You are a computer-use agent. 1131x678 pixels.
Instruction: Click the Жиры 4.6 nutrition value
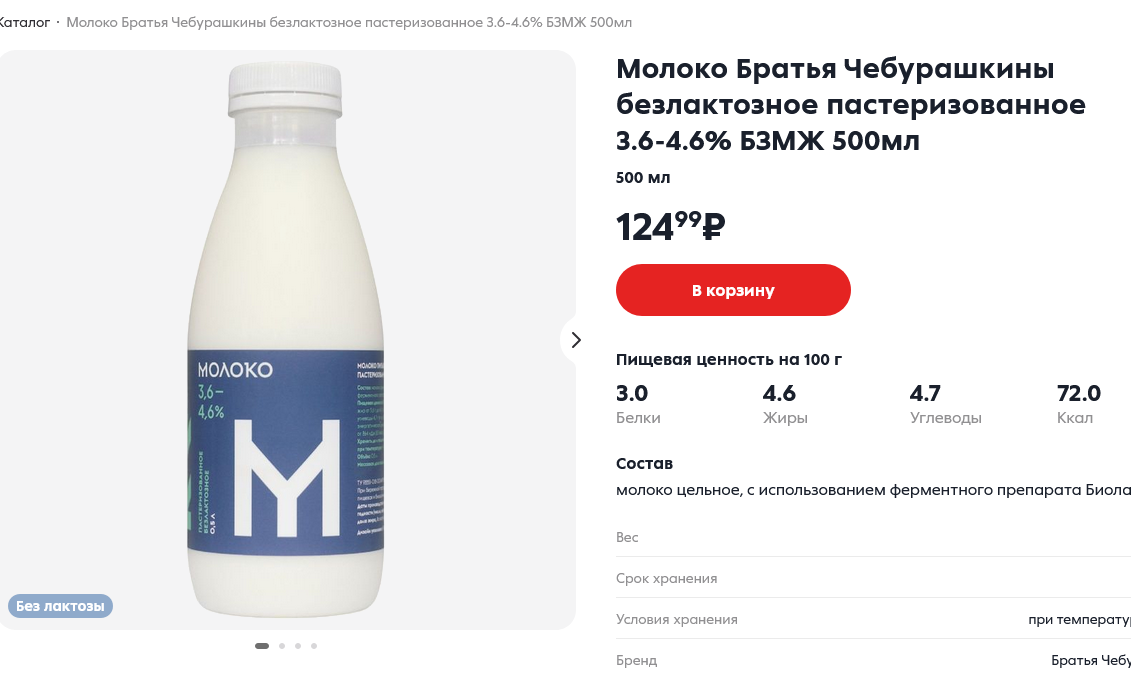coord(779,393)
